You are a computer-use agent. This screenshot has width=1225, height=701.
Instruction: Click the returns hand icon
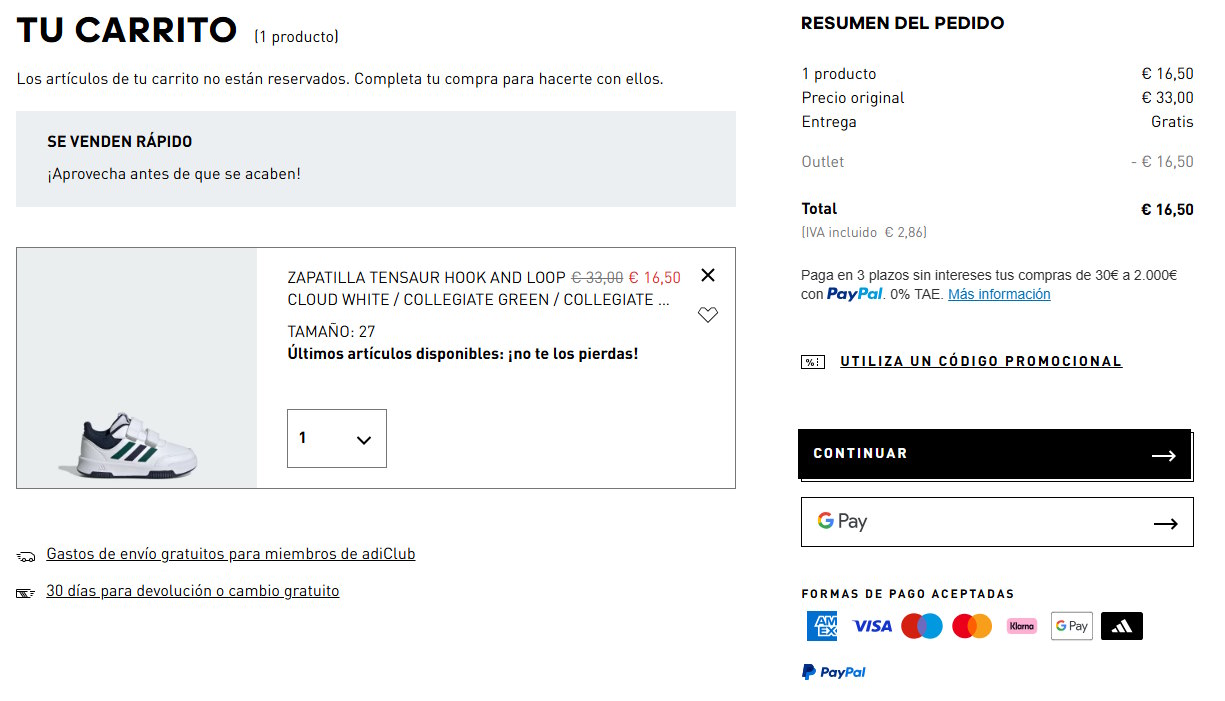point(26,593)
